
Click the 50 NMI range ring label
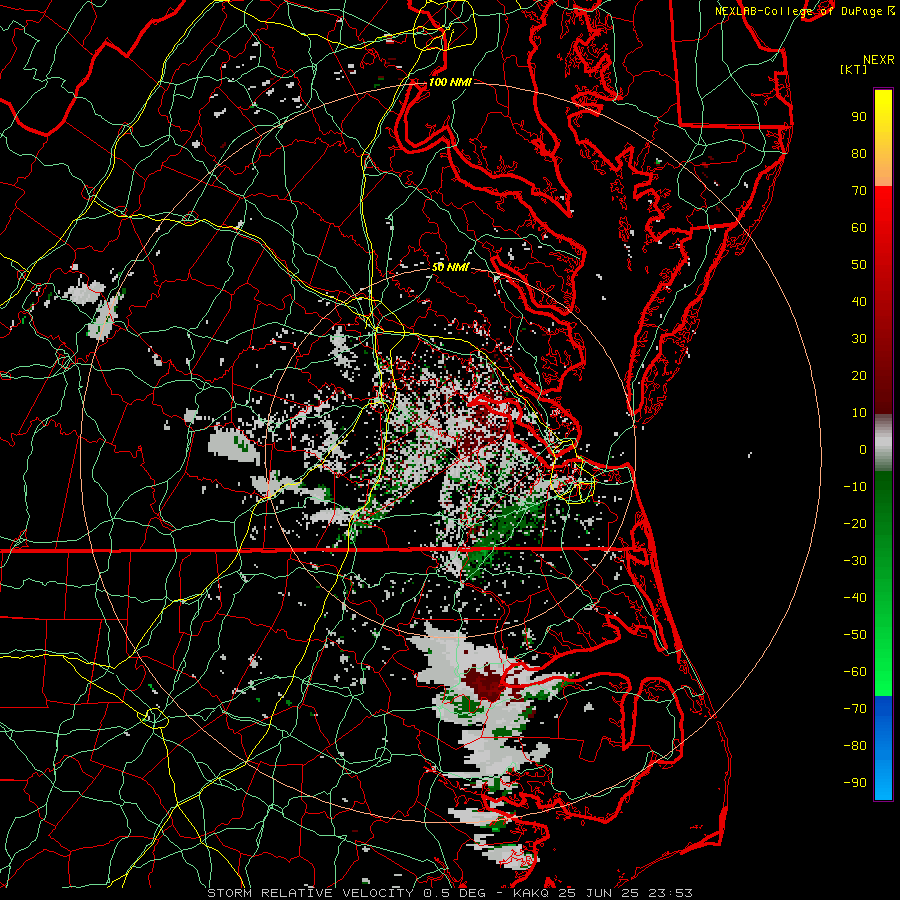[450, 267]
